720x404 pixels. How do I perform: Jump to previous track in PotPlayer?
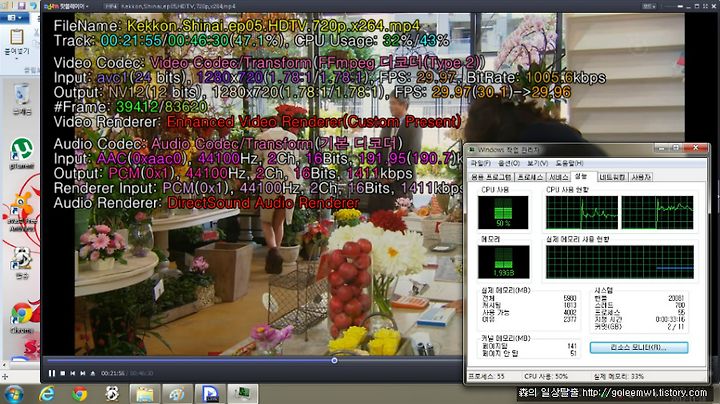[73, 373]
